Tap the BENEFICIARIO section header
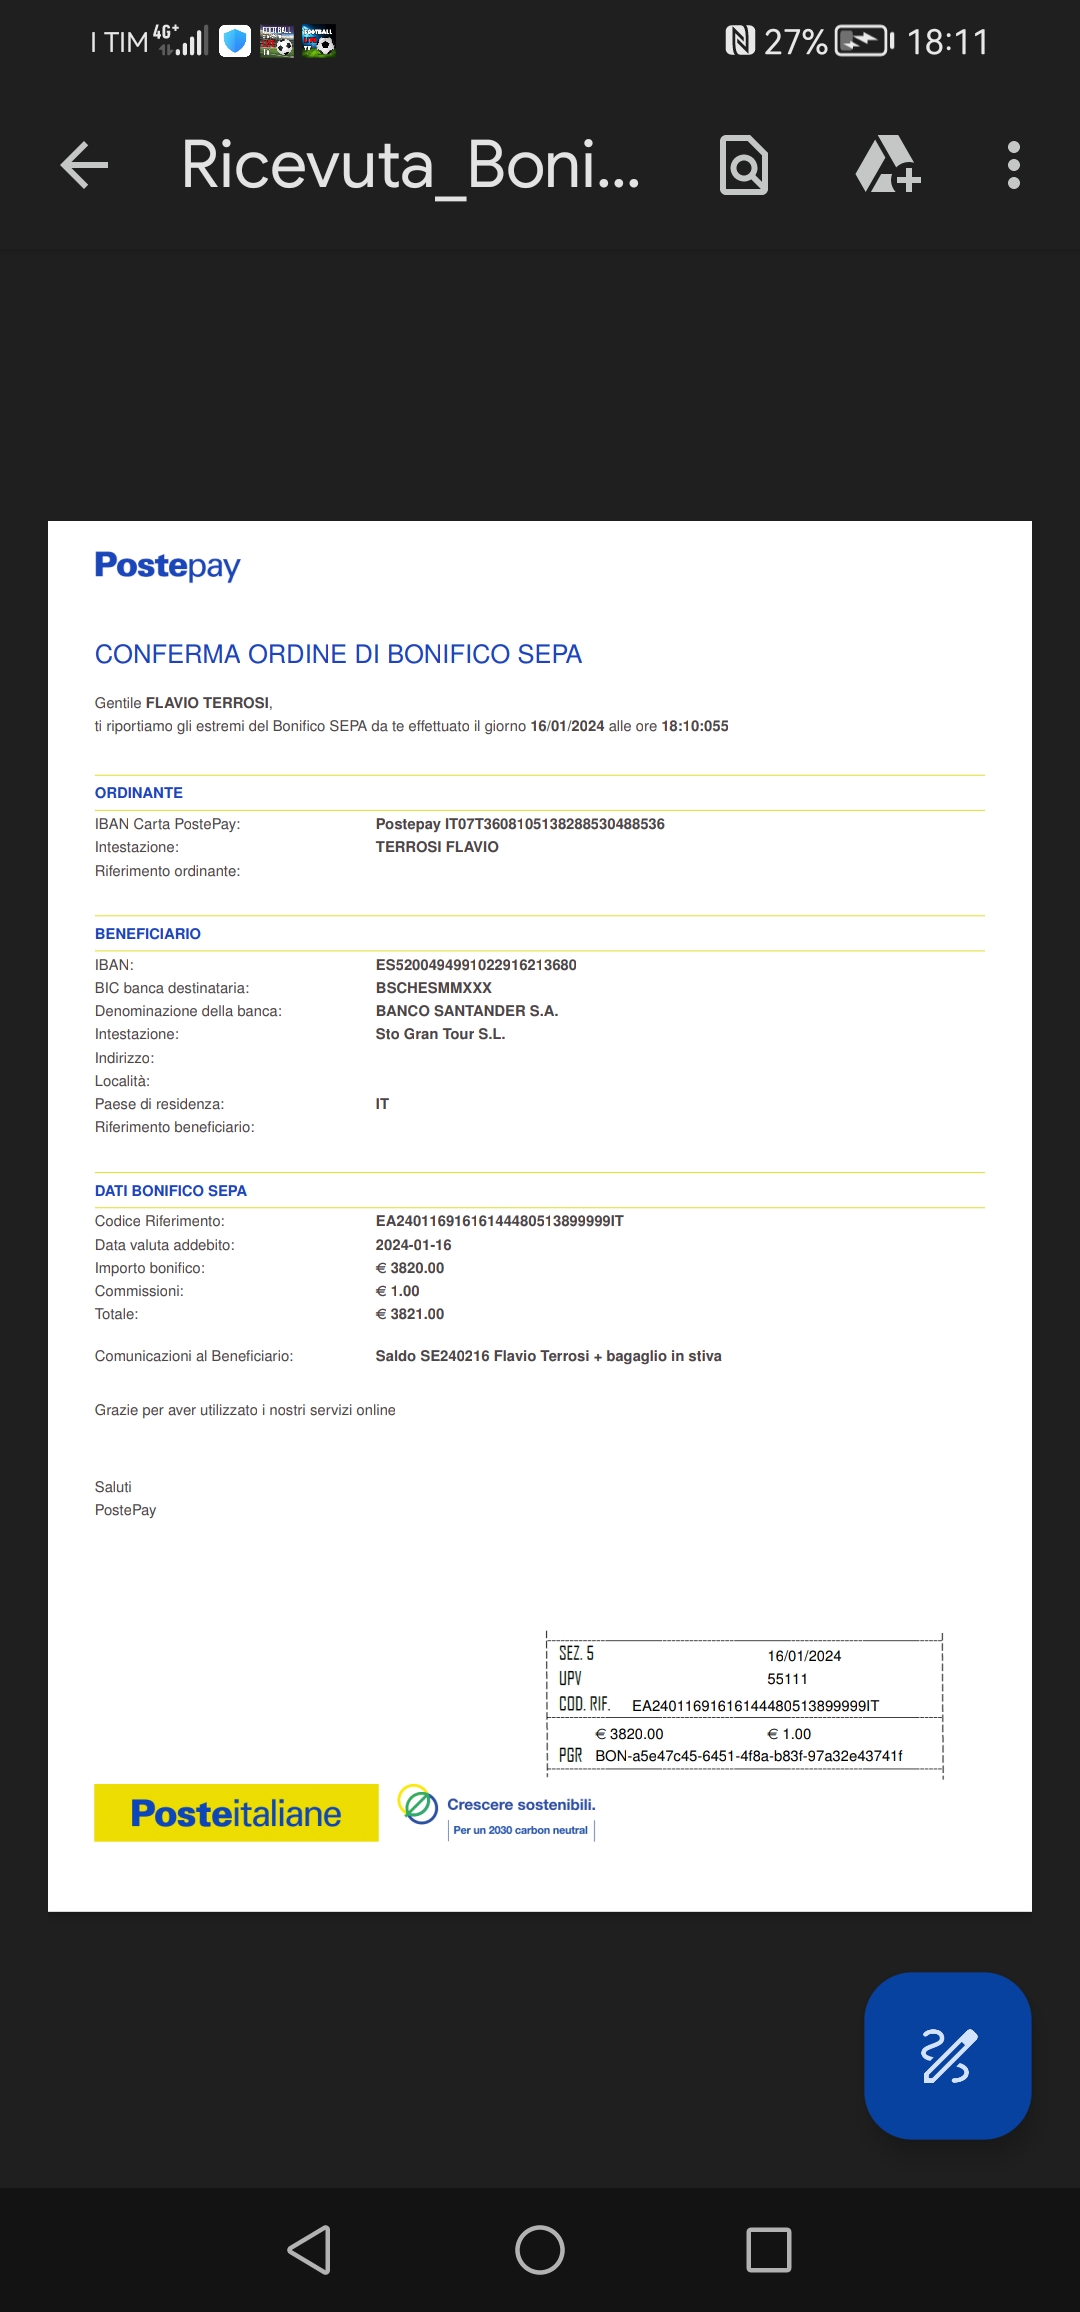1080x2312 pixels. 148,934
